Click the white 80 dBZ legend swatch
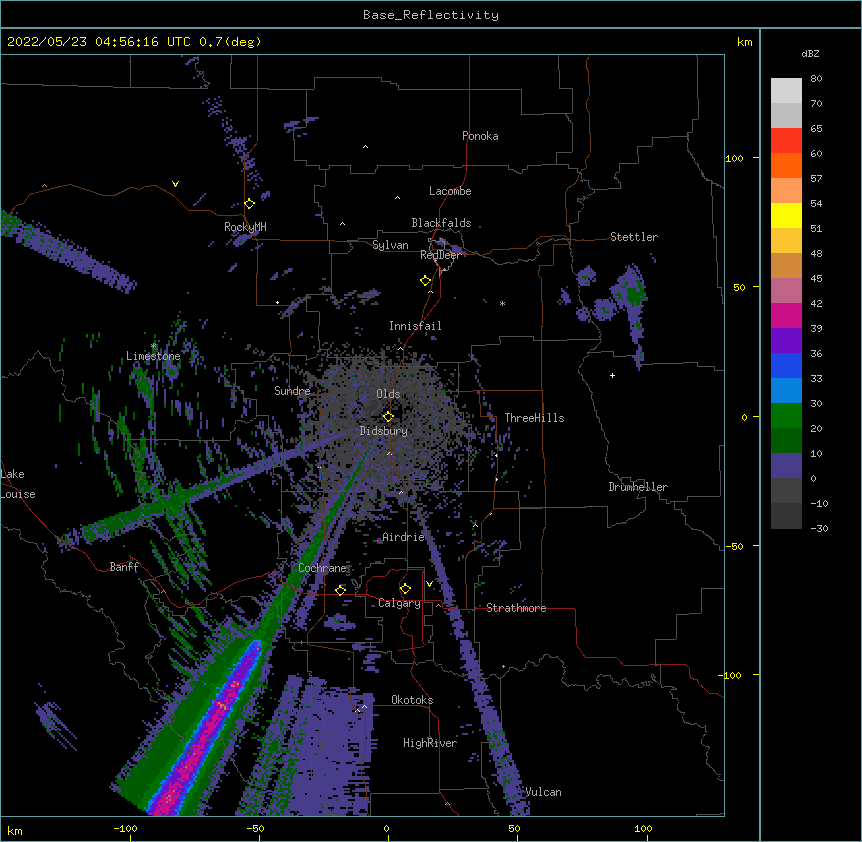The image size is (862, 842). click(x=786, y=90)
